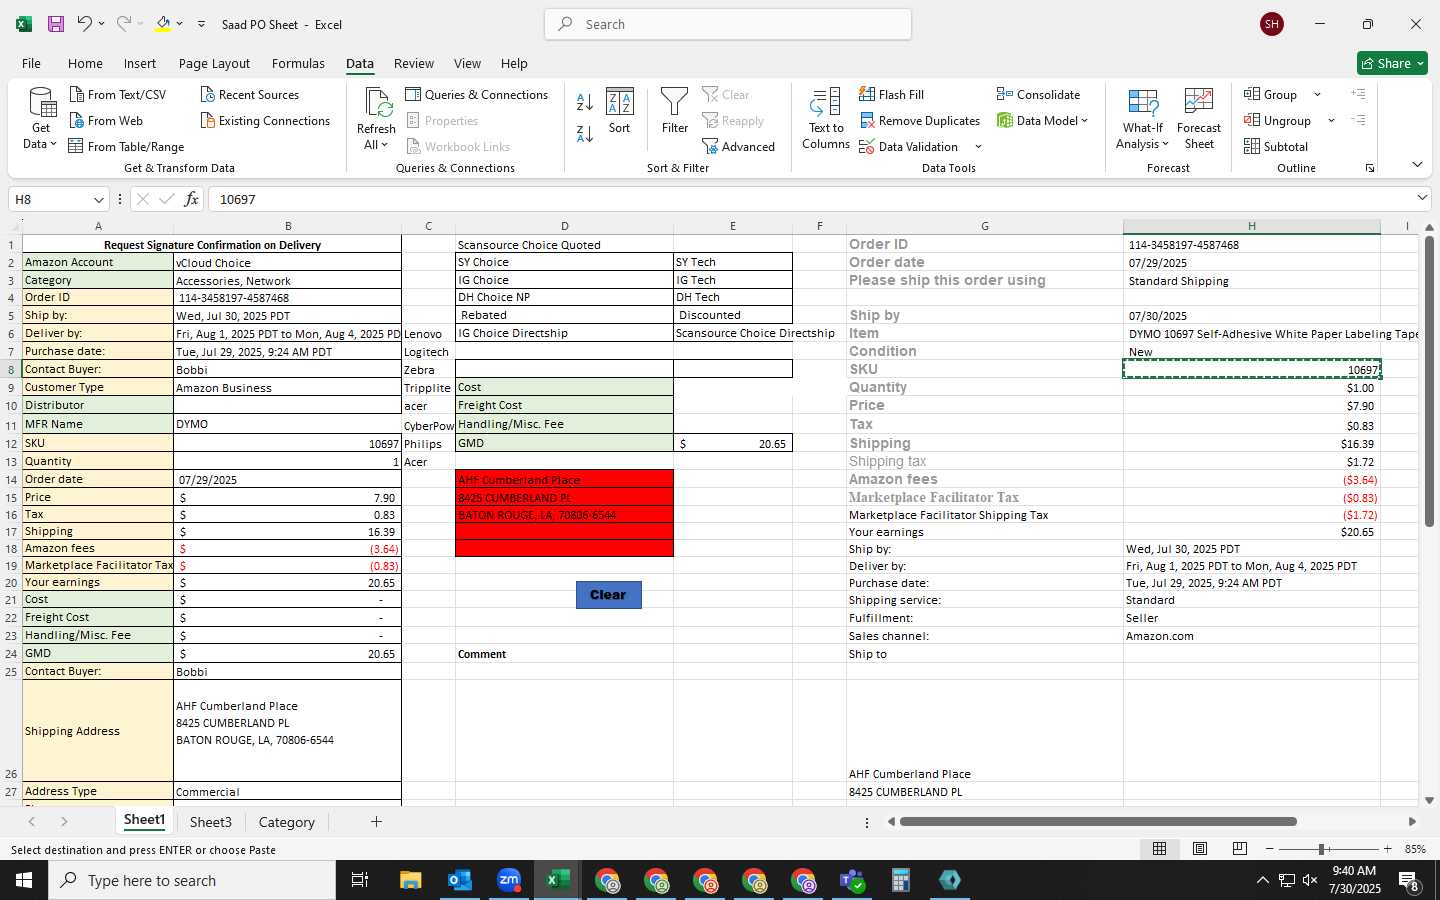Sort Z to A descending
Viewport: 1440px width, 900px height.
pyautogui.click(x=585, y=133)
